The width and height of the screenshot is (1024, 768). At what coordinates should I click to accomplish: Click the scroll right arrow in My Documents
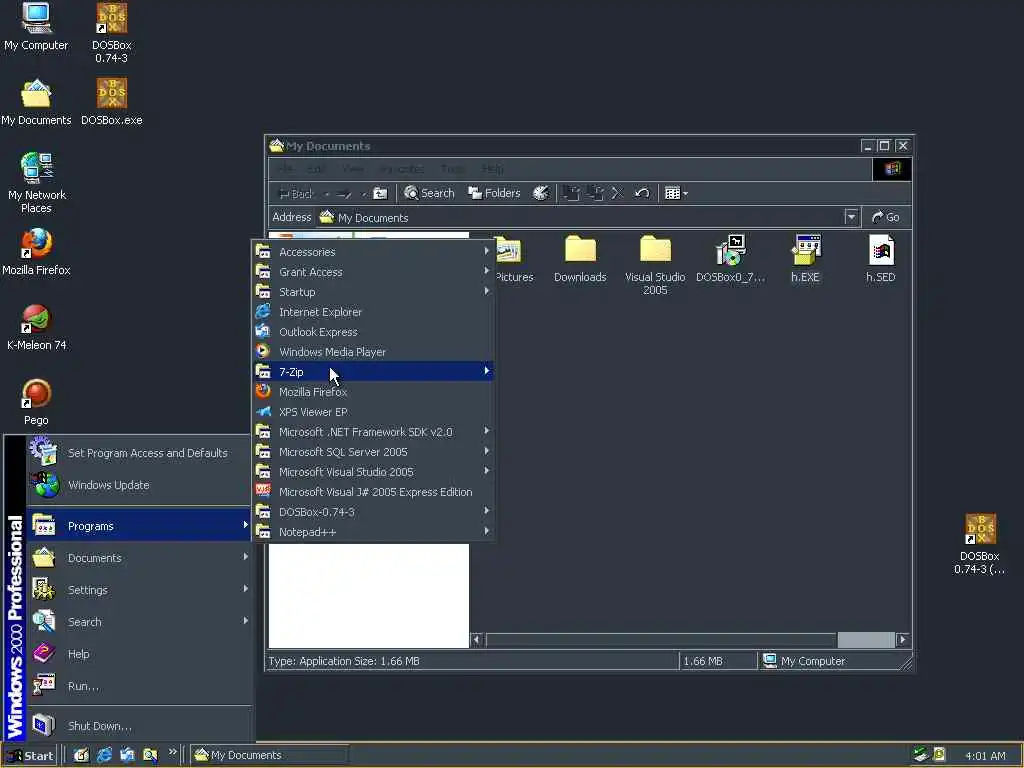pyautogui.click(x=903, y=639)
